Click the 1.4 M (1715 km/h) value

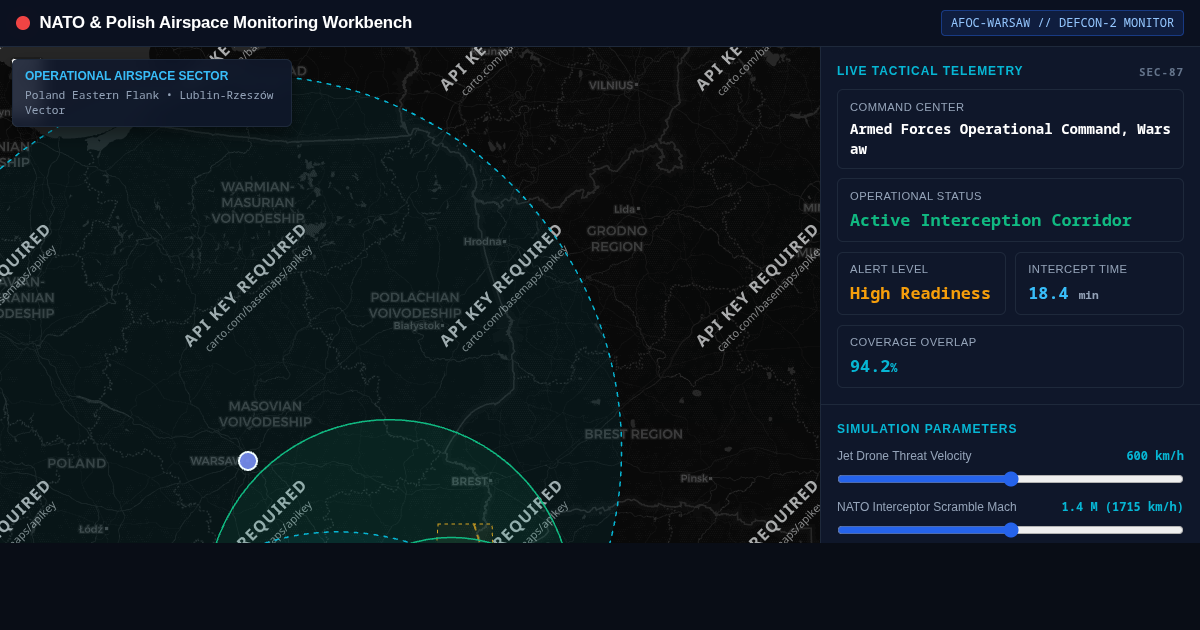tap(1123, 507)
